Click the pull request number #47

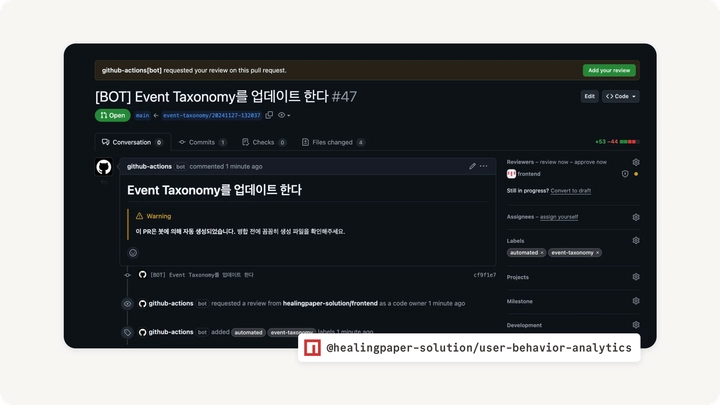coord(344,97)
